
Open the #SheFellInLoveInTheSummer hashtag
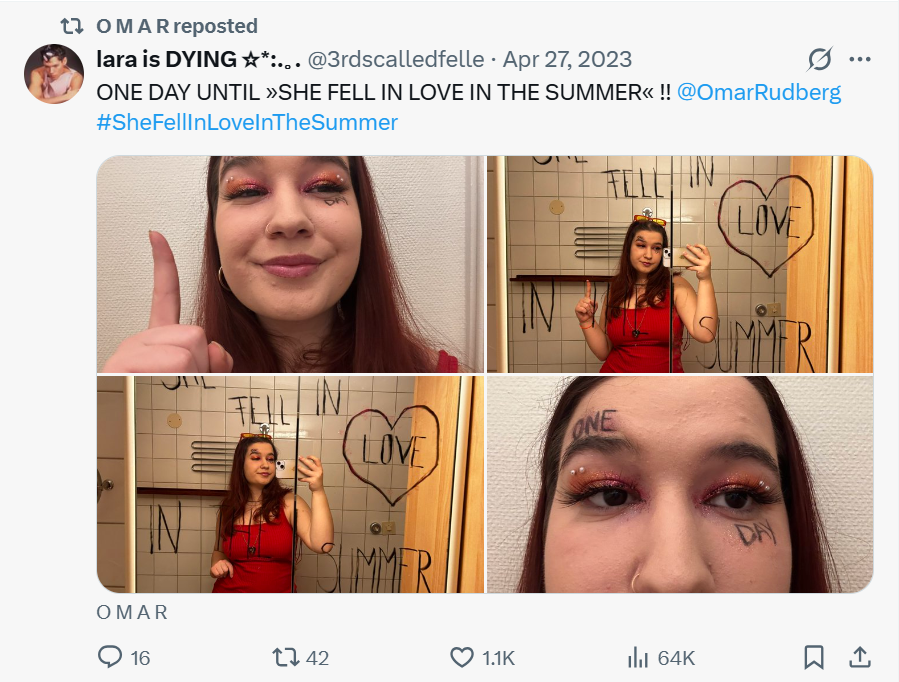click(247, 122)
